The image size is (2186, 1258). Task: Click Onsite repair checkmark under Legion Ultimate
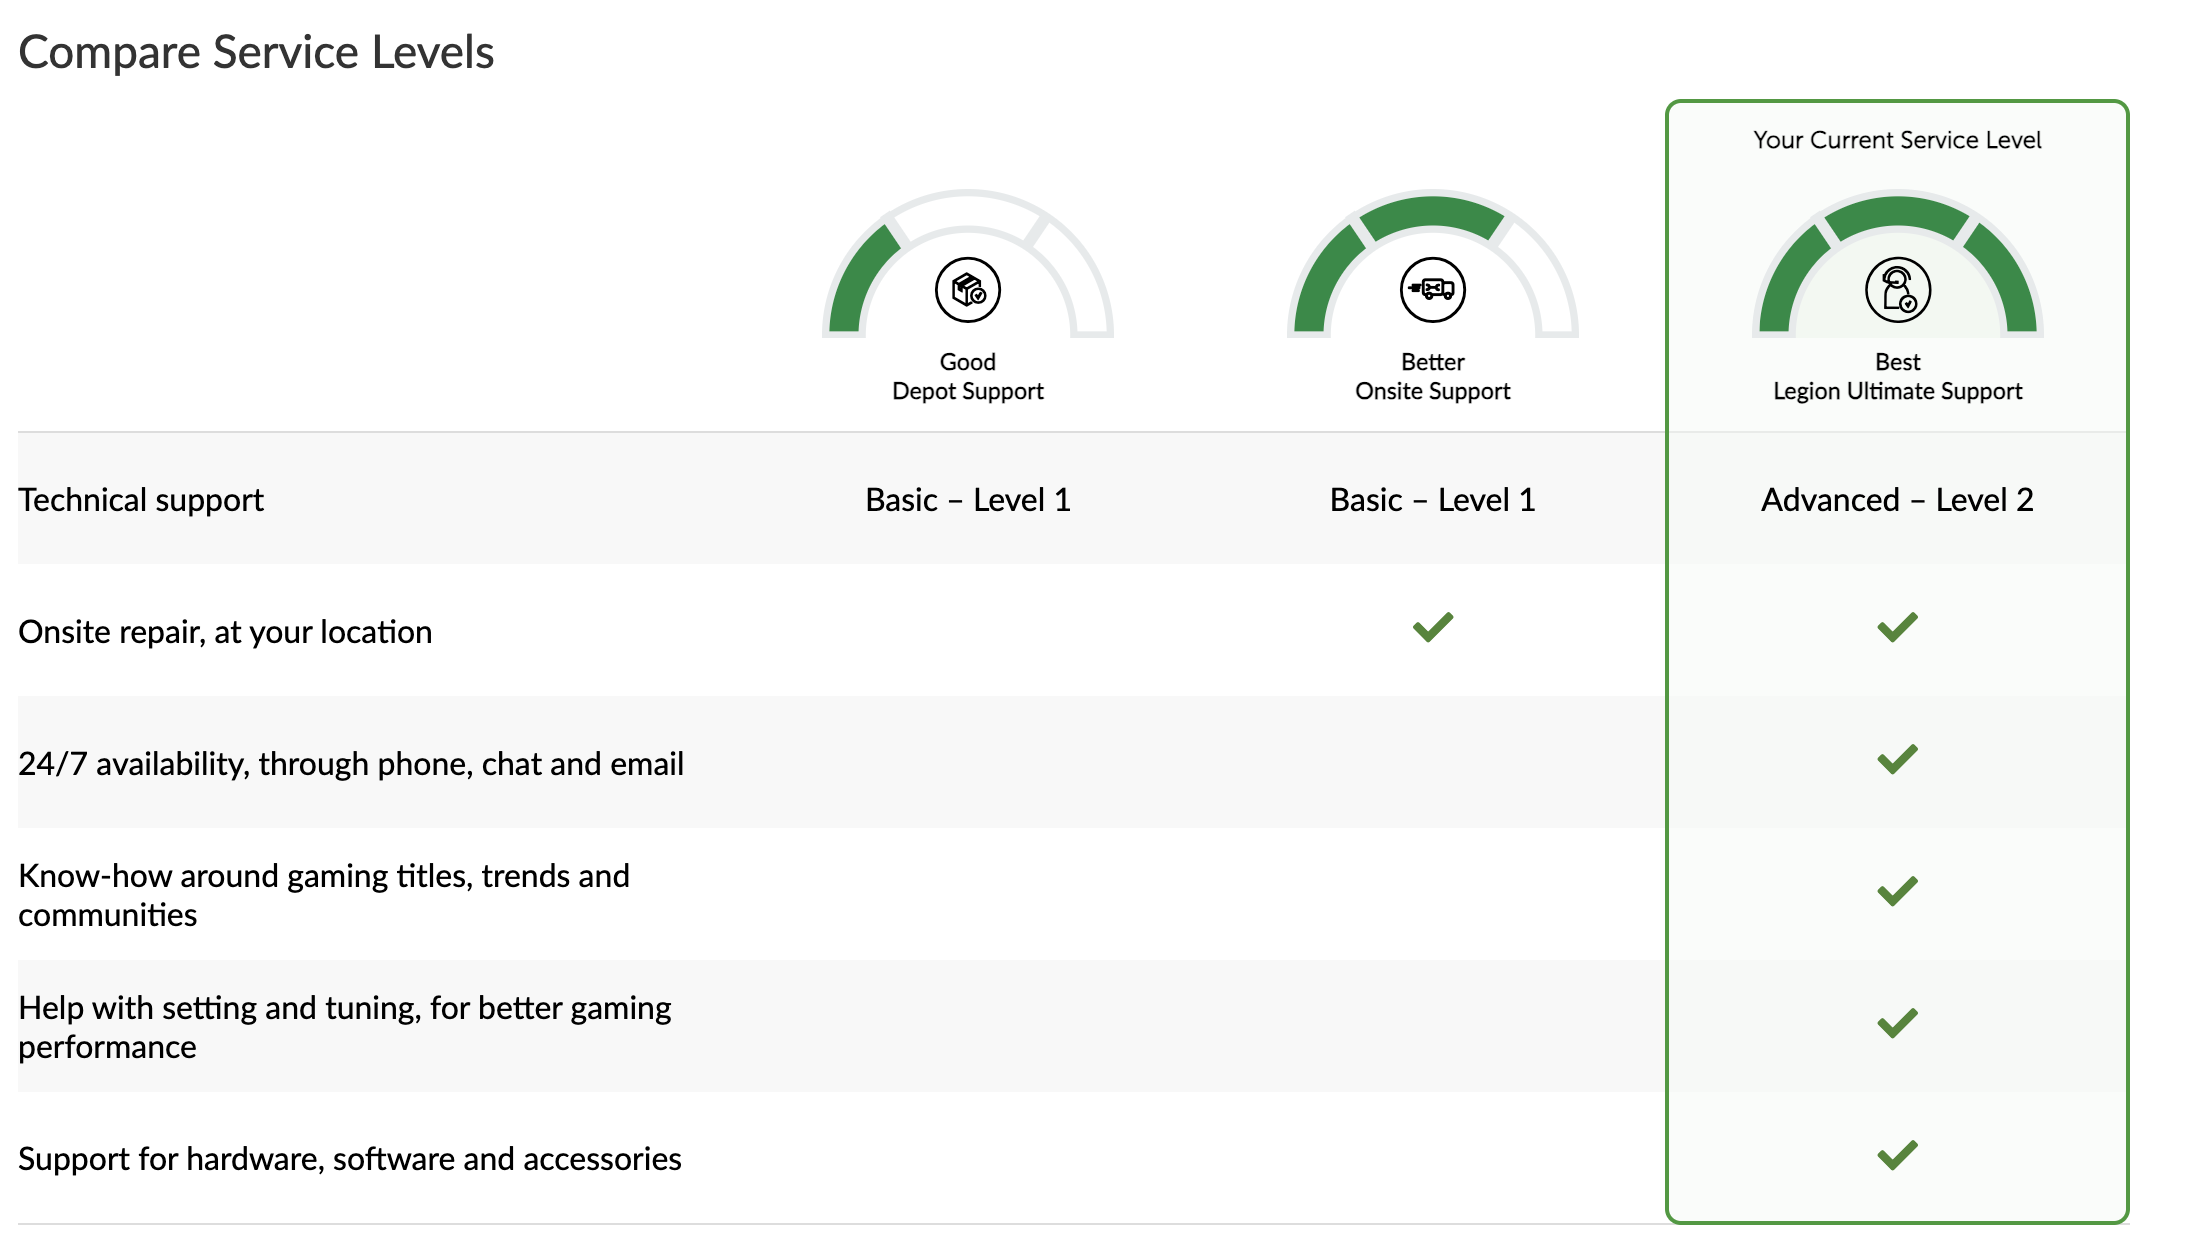1897,627
